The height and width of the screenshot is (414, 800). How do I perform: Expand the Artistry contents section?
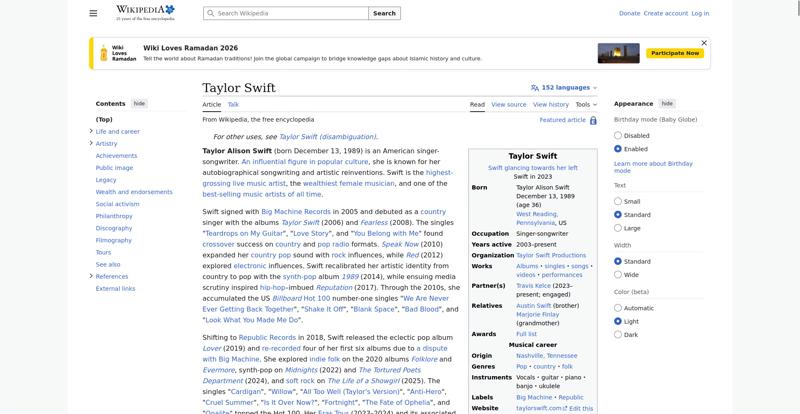click(91, 143)
